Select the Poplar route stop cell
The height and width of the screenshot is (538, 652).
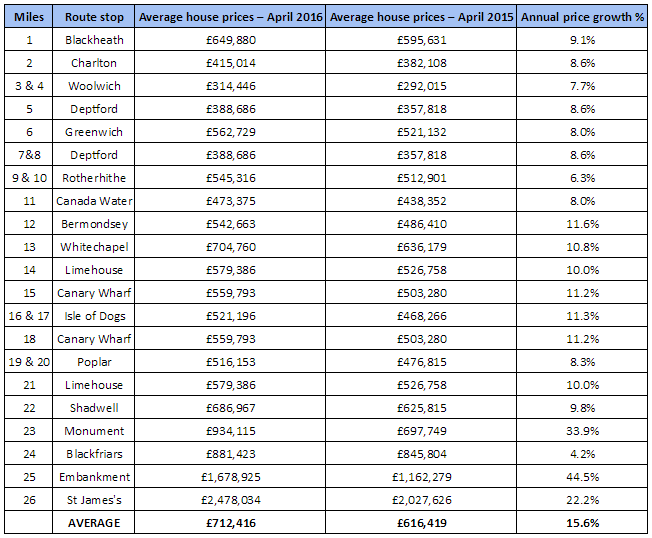pos(94,362)
